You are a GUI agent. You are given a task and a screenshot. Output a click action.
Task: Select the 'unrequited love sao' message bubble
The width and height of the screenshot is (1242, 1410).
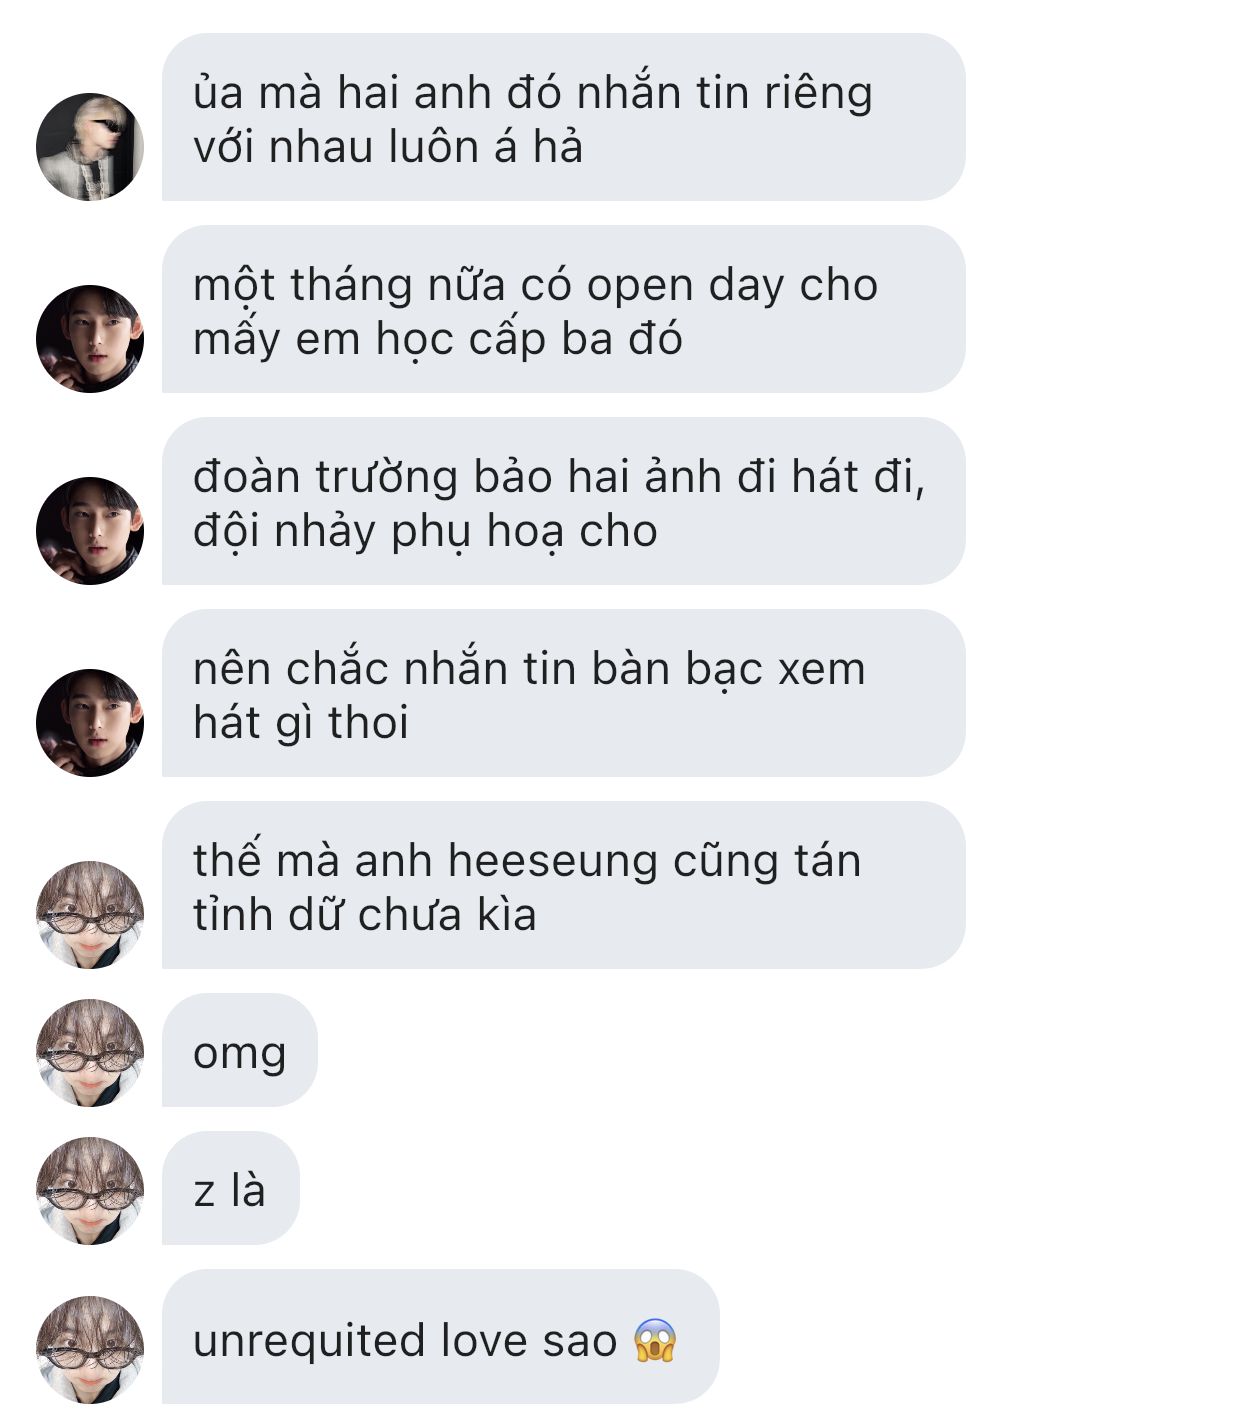(x=441, y=1337)
